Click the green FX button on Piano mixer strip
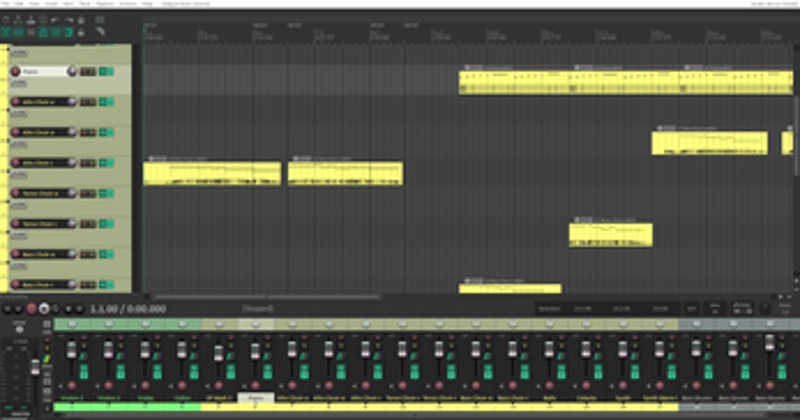This screenshot has width=800, height=420. pos(268,372)
